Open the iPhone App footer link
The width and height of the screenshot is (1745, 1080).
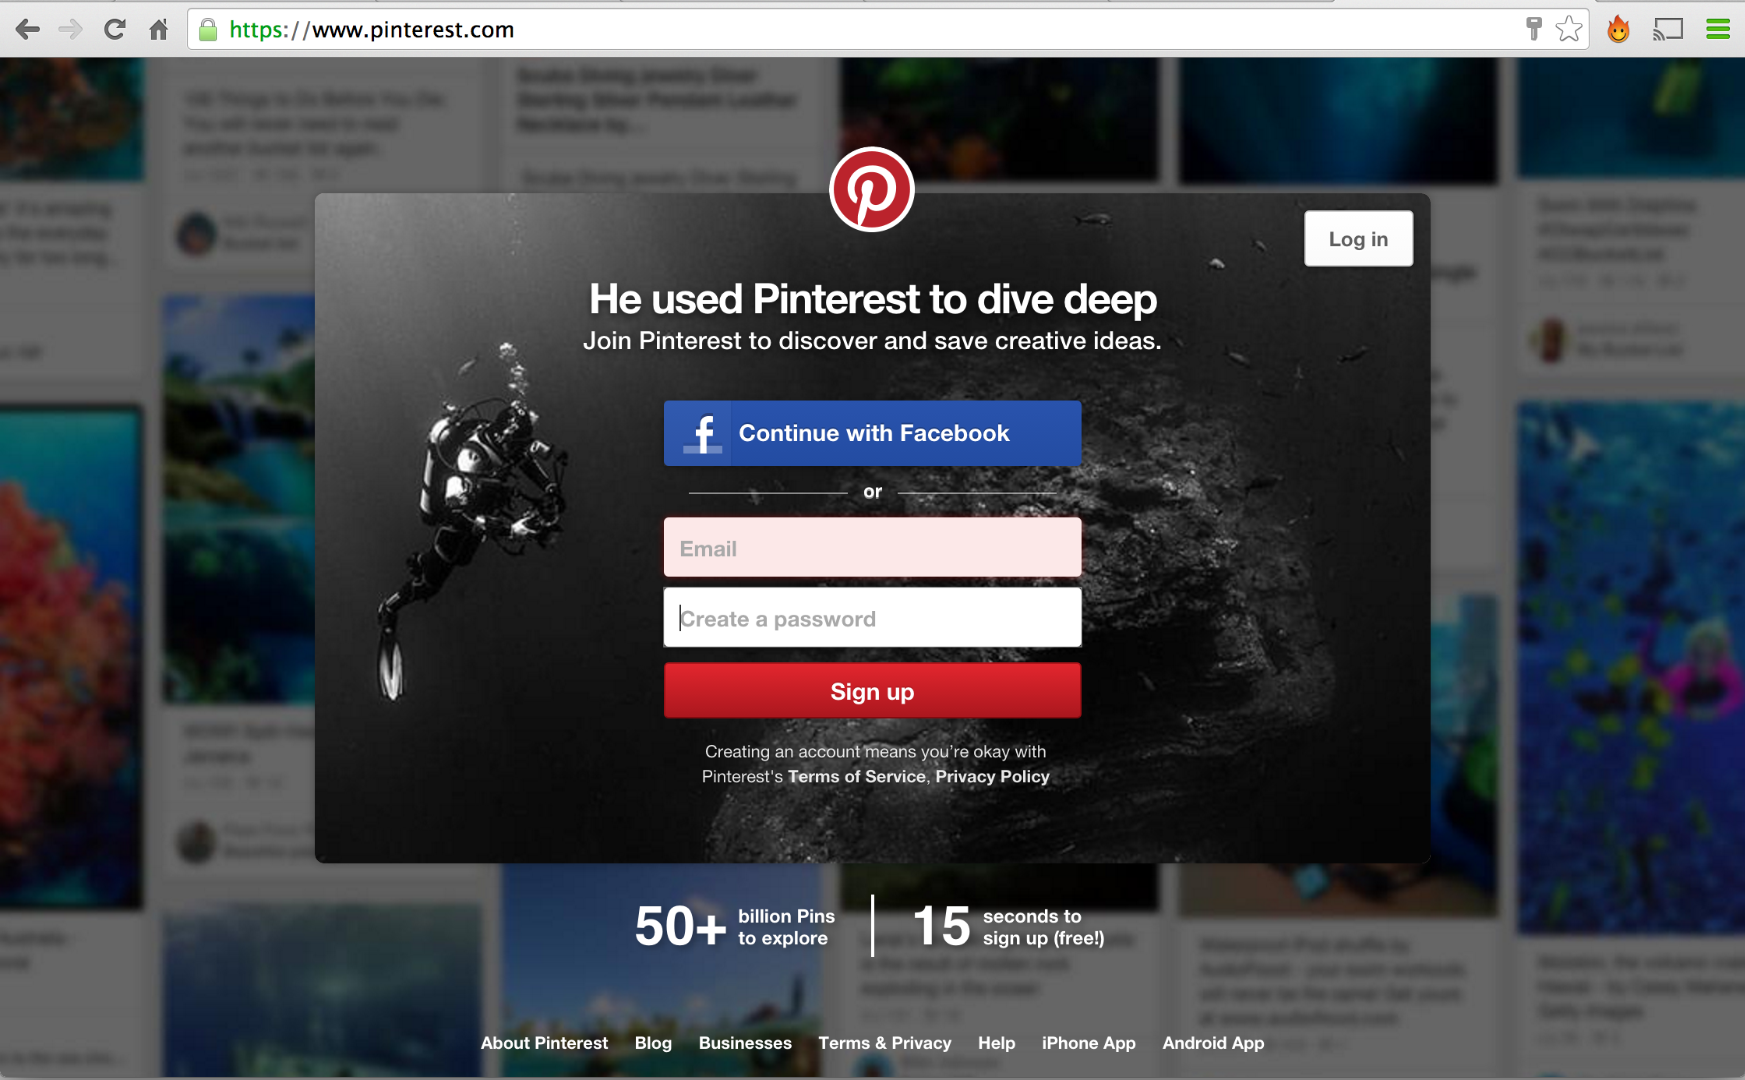(x=1089, y=1043)
